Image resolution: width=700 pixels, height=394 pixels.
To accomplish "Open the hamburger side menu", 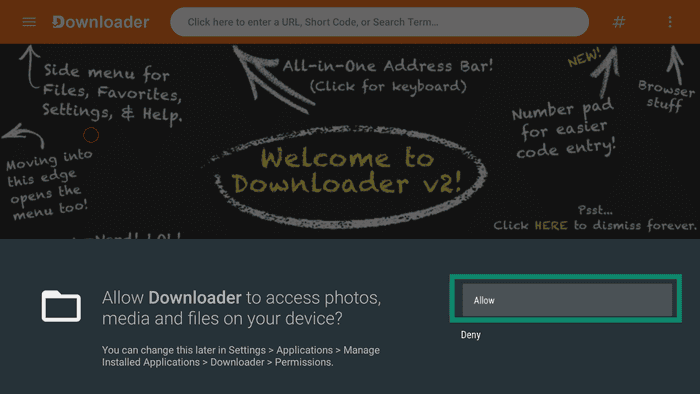I will click(29, 22).
